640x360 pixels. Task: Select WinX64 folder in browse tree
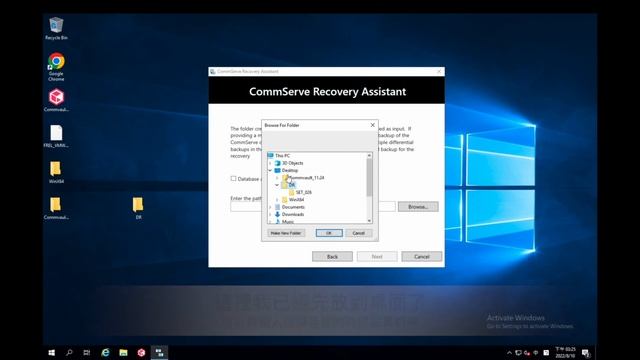tap(296, 200)
